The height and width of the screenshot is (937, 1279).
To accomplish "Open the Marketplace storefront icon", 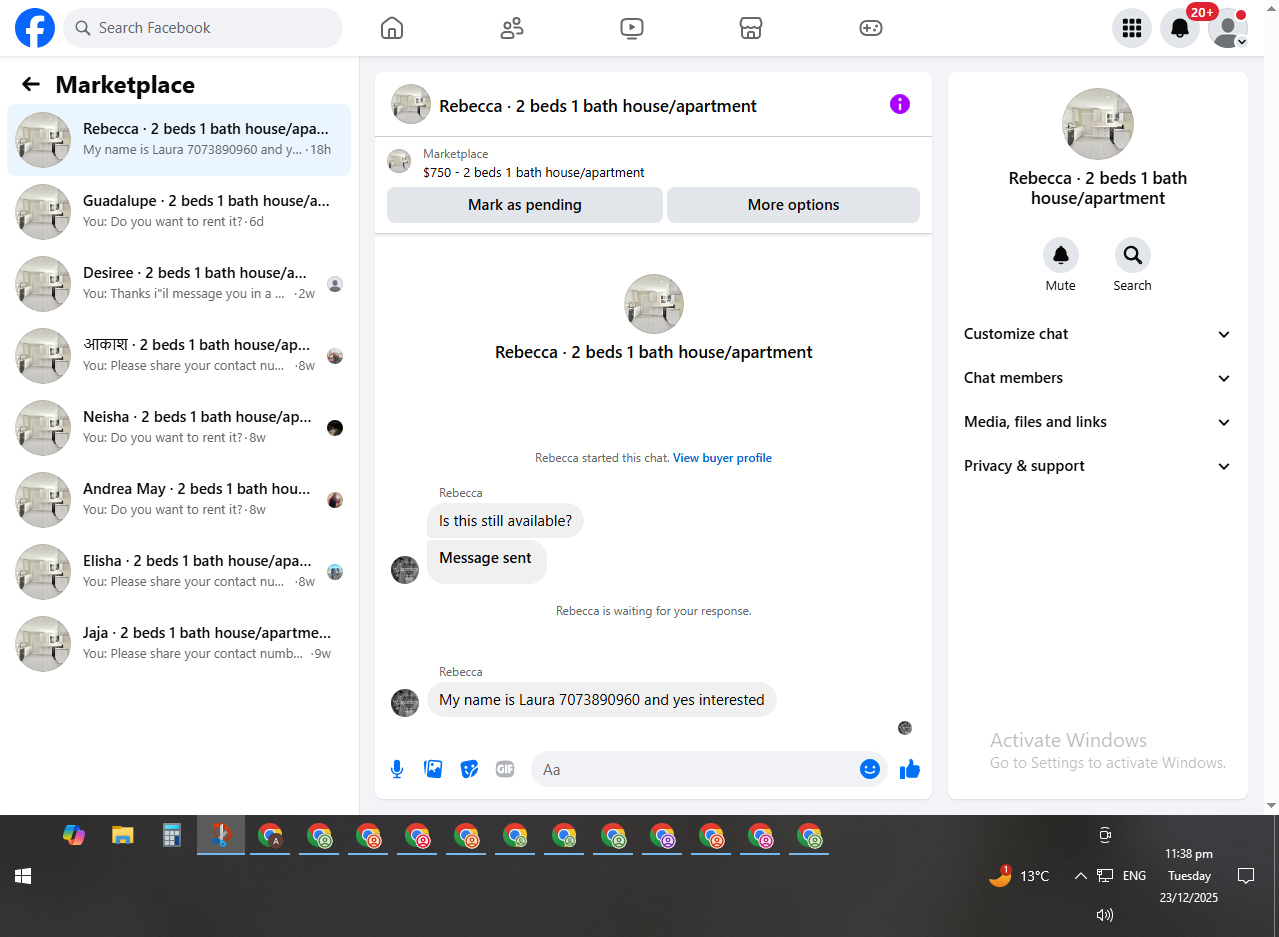I will coord(751,28).
